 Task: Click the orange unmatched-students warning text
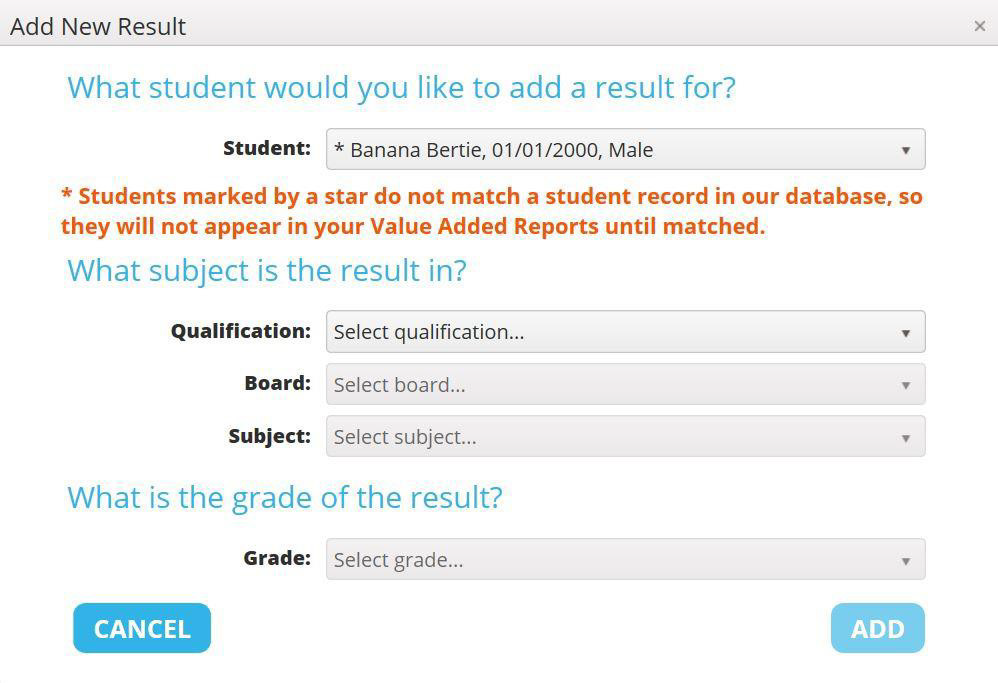pos(491,211)
